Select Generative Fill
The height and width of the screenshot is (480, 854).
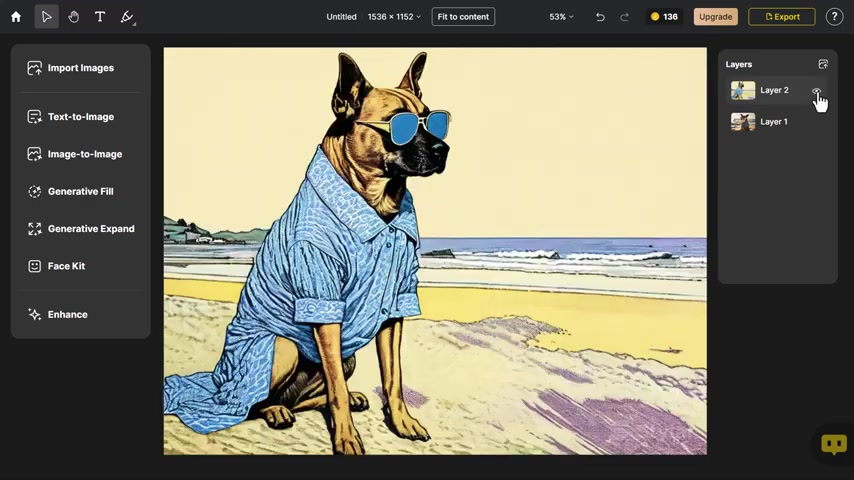coord(81,191)
